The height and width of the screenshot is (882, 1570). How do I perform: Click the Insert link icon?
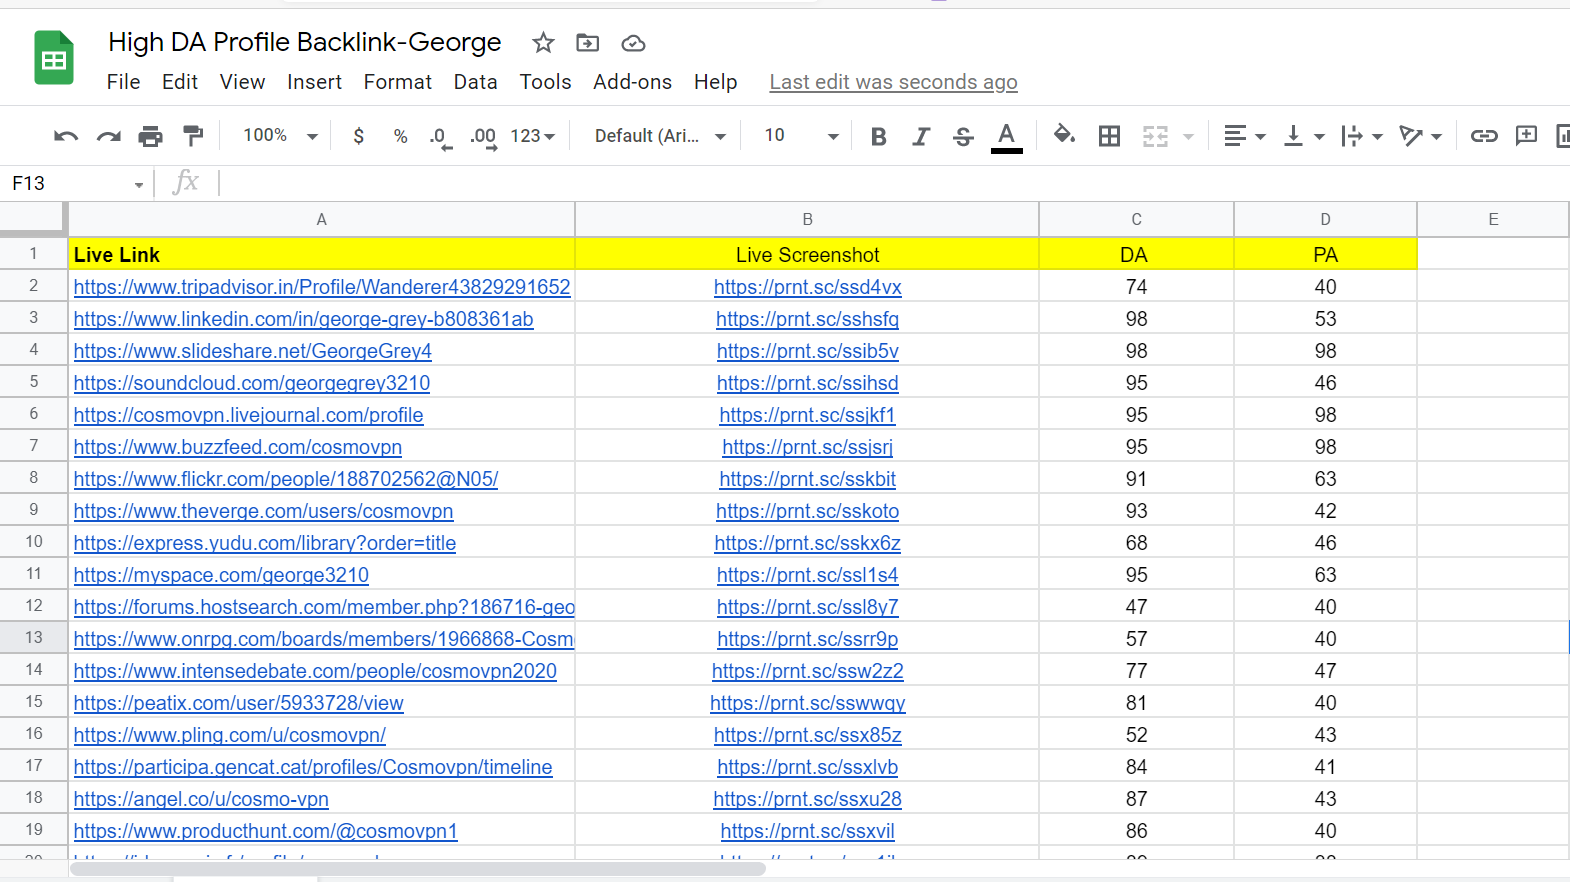[1483, 136]
